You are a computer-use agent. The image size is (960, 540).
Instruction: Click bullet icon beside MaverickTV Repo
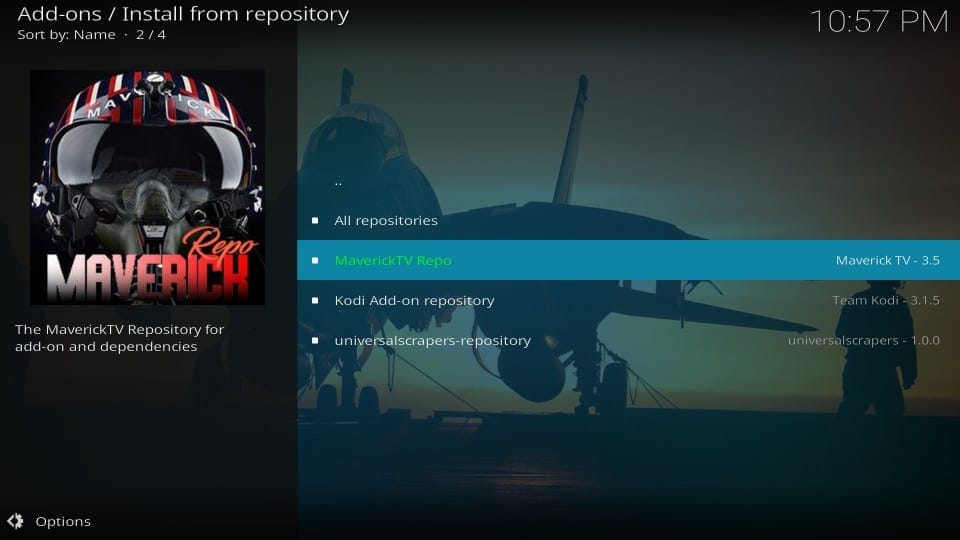[x=315, y=260]
